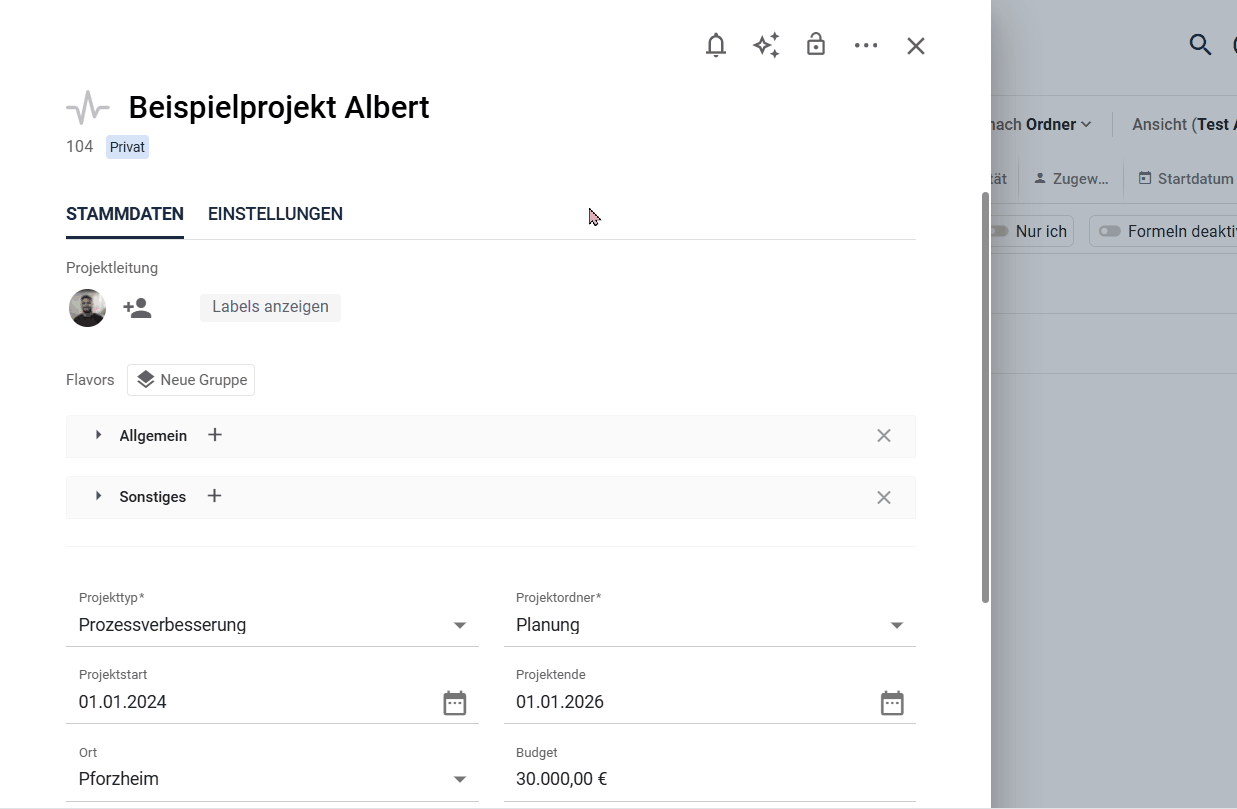Open the Projekttyp dropdown
Viewport: 1237px width, 809px height.
pos(460,626)
